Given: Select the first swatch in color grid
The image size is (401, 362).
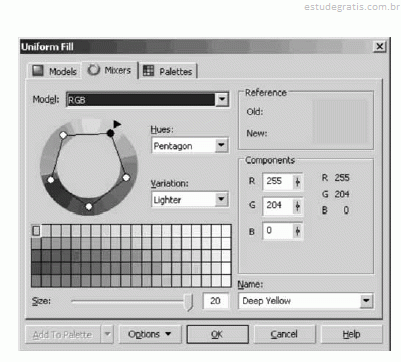Looking at the screenshot, I should click(x=36, y=231).
